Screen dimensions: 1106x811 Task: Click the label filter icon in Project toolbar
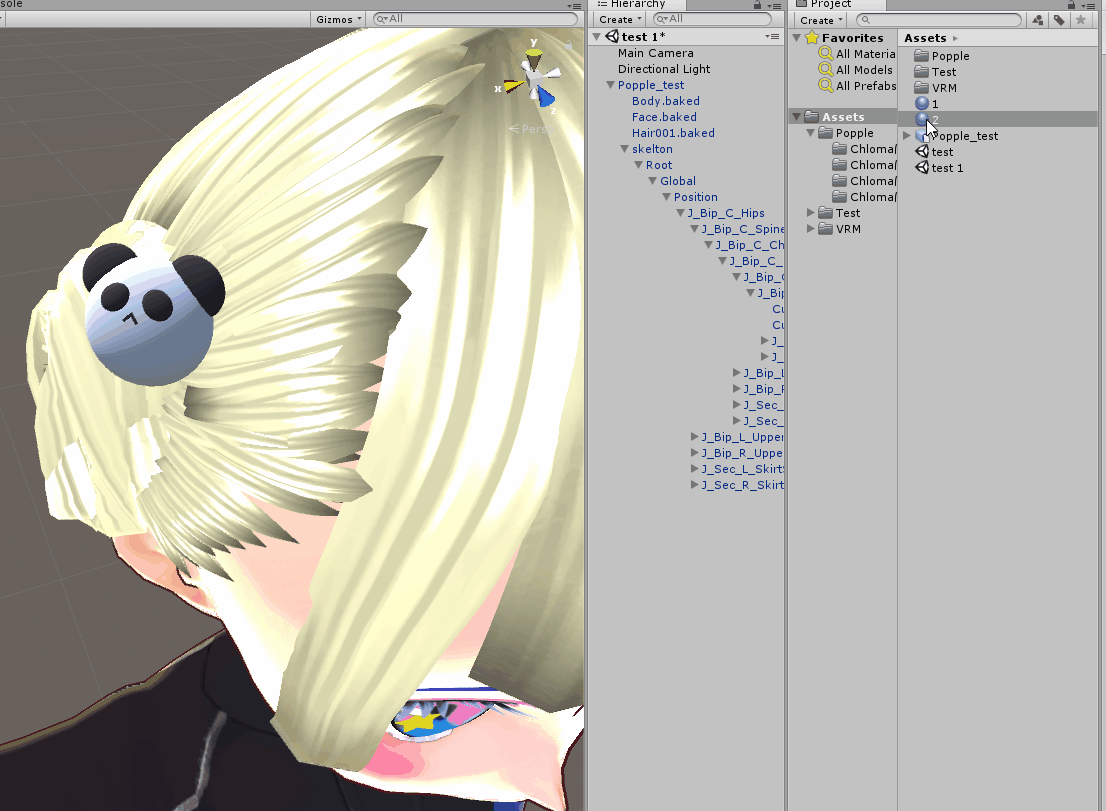1059,20
